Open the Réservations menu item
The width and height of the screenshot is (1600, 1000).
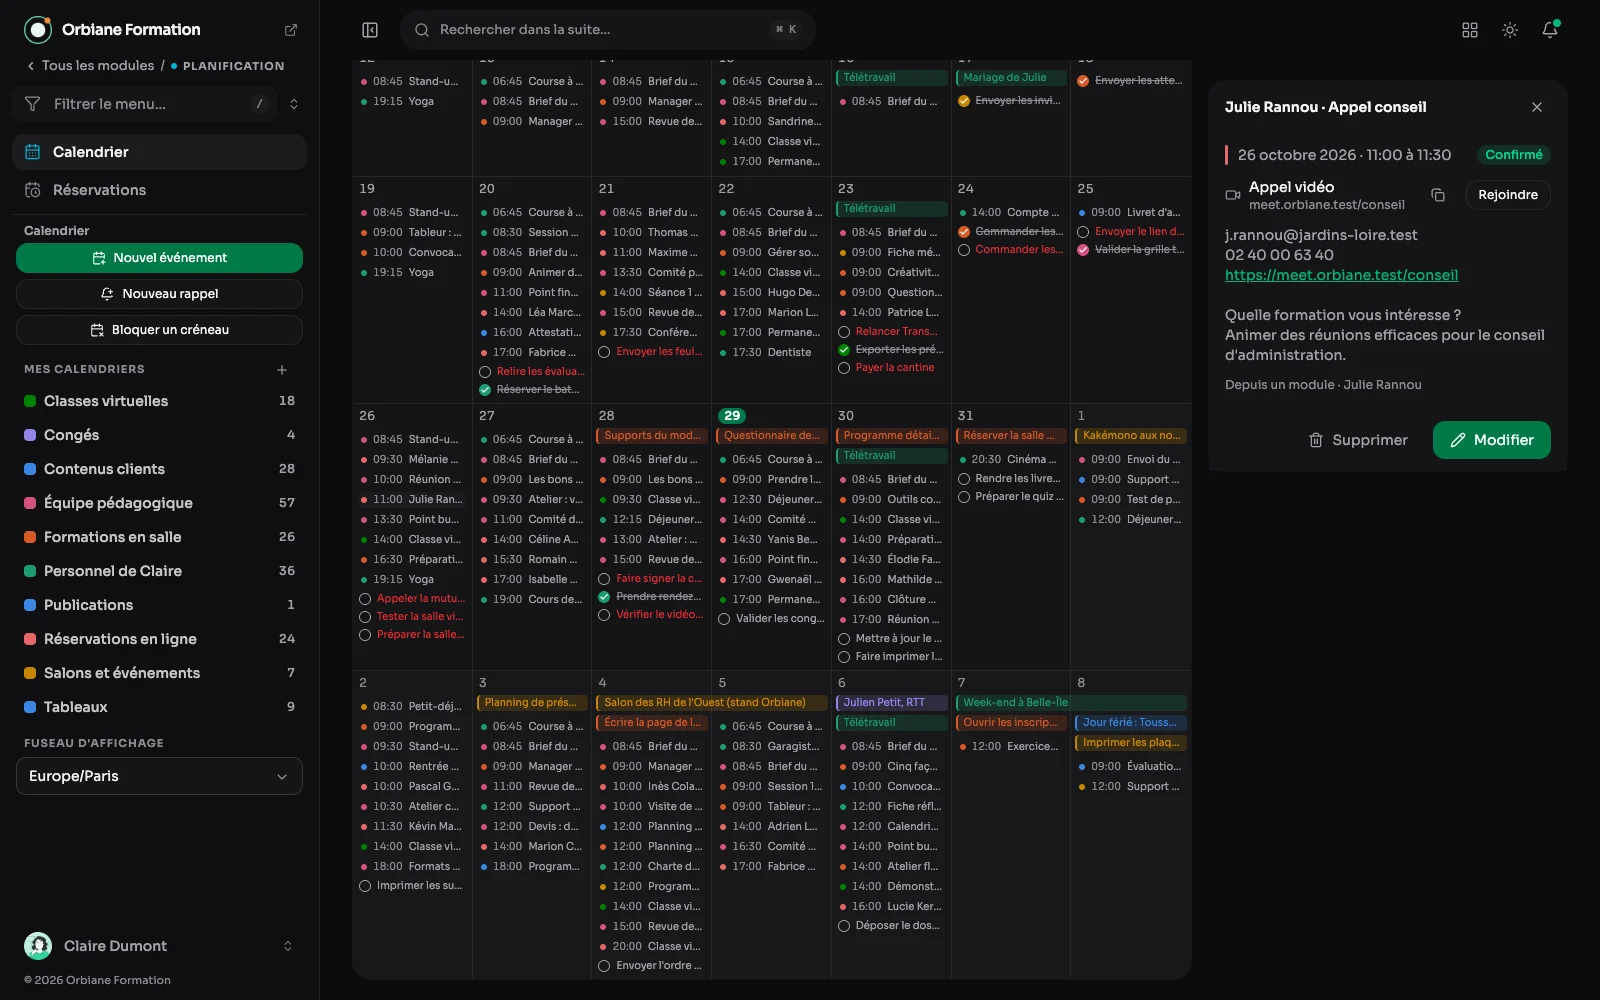[159, 190]
